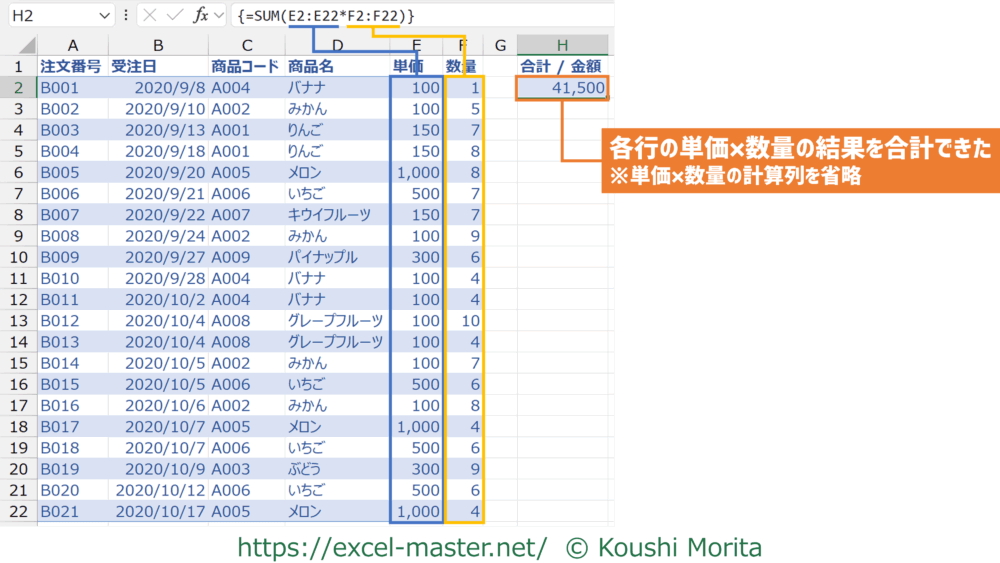Select column A header
The height and width of the screenshot is (563, 1000).
[73, 45]
